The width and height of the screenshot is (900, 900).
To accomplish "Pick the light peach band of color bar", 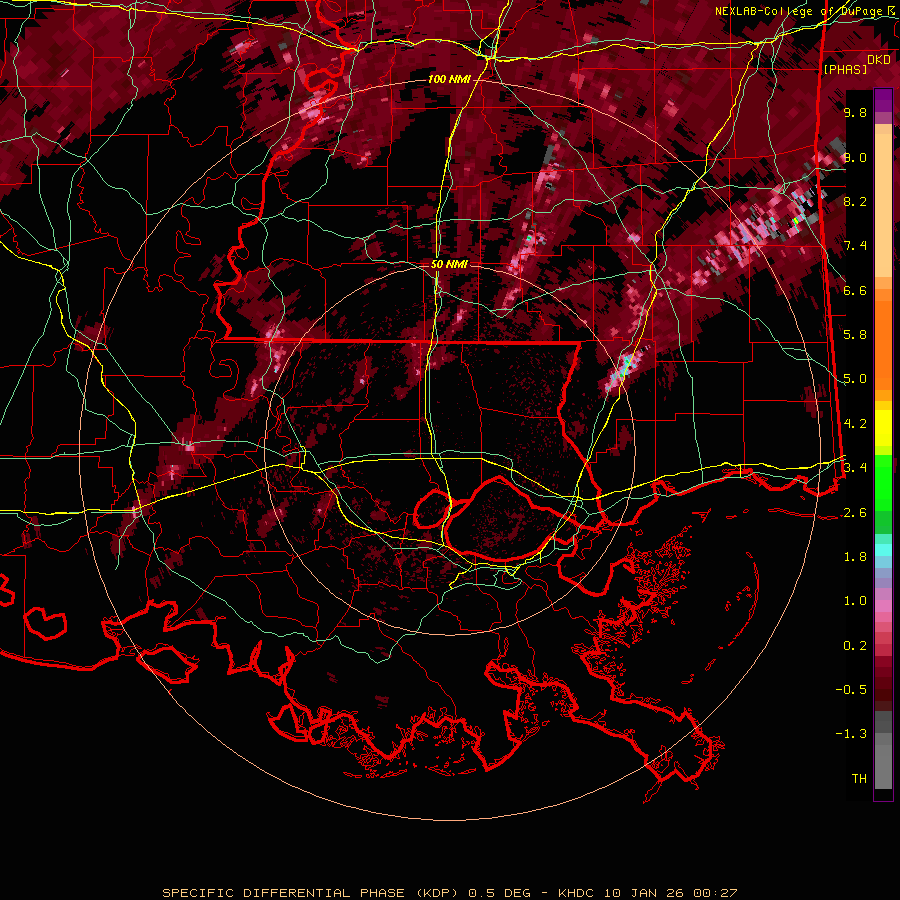I will pos(883,207).
